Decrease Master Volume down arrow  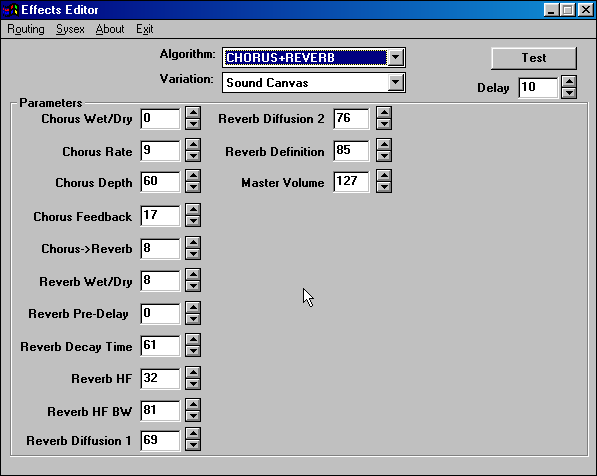(x=384, y=187)
